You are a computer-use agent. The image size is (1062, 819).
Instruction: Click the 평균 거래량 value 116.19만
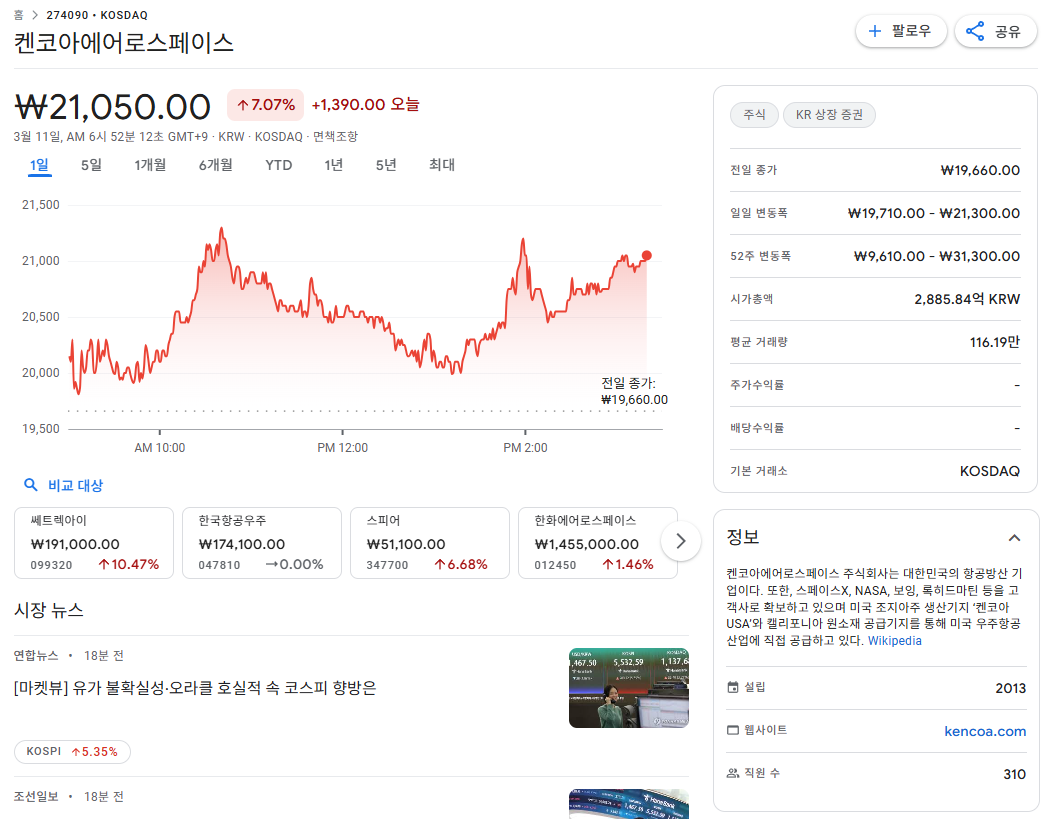point(995,342)
